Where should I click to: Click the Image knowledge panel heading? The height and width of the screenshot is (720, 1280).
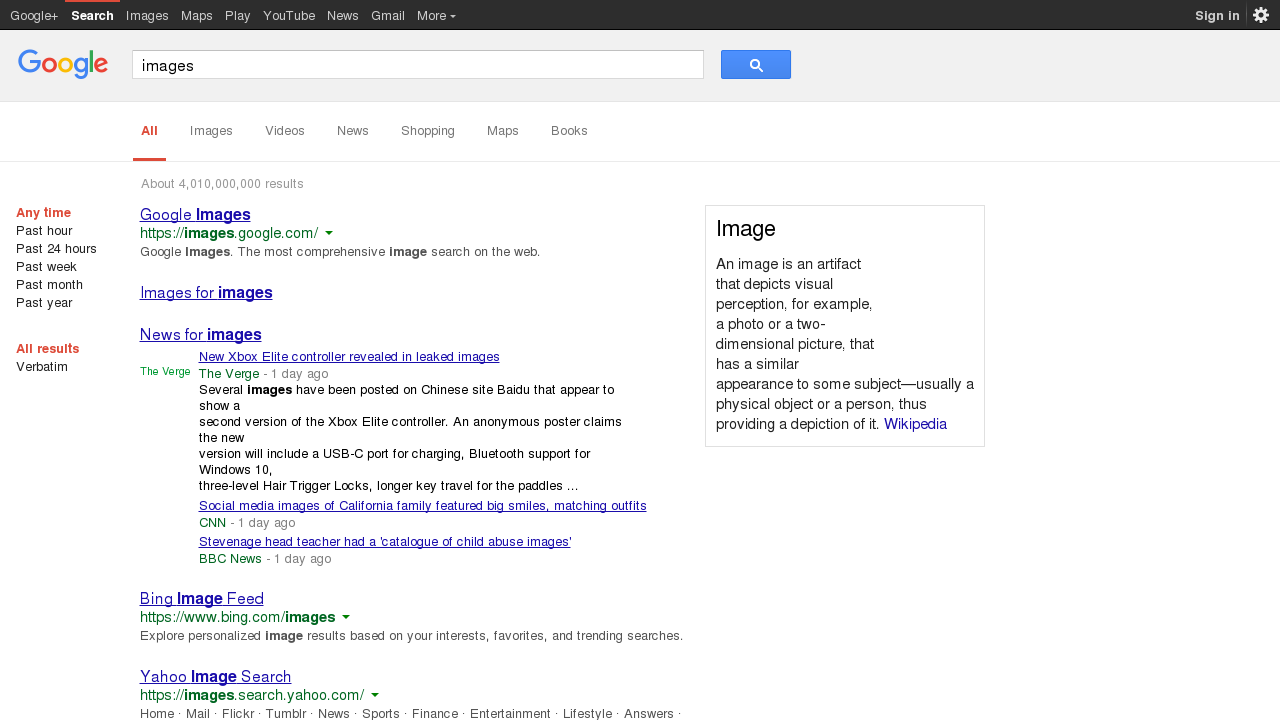pyautogui.click(x=746, y=229)
